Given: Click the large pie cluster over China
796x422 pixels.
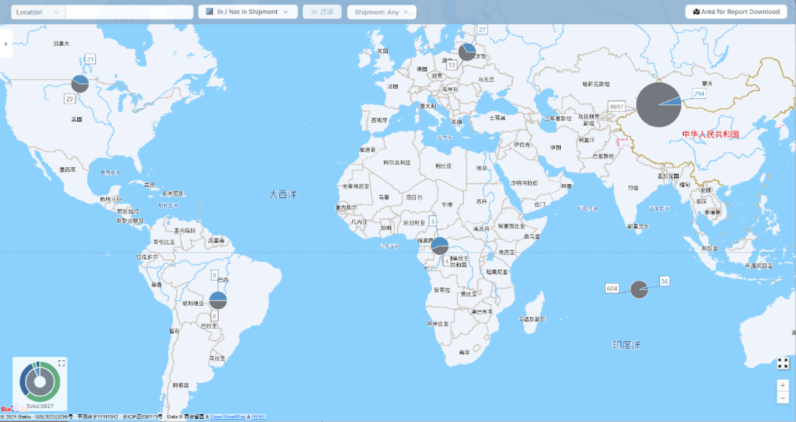Looking at the screenshot, I should (x=659, y=104).
